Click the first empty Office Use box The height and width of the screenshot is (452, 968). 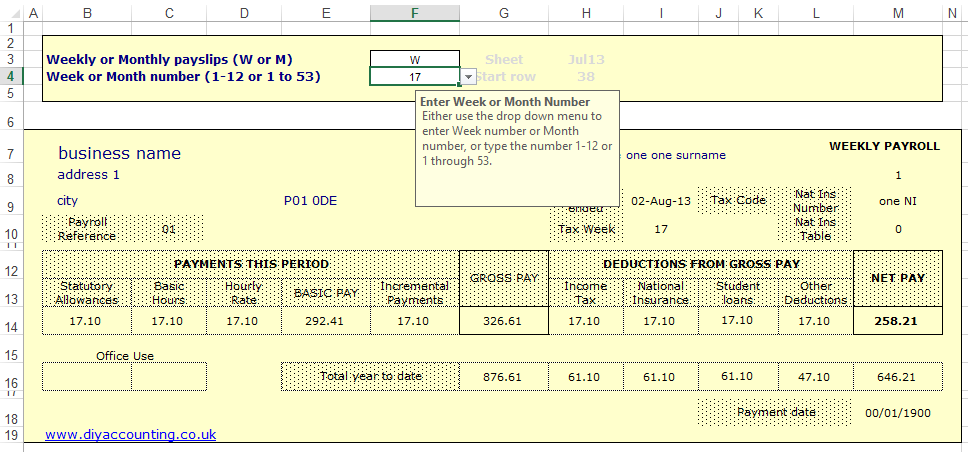click(87, 377)
